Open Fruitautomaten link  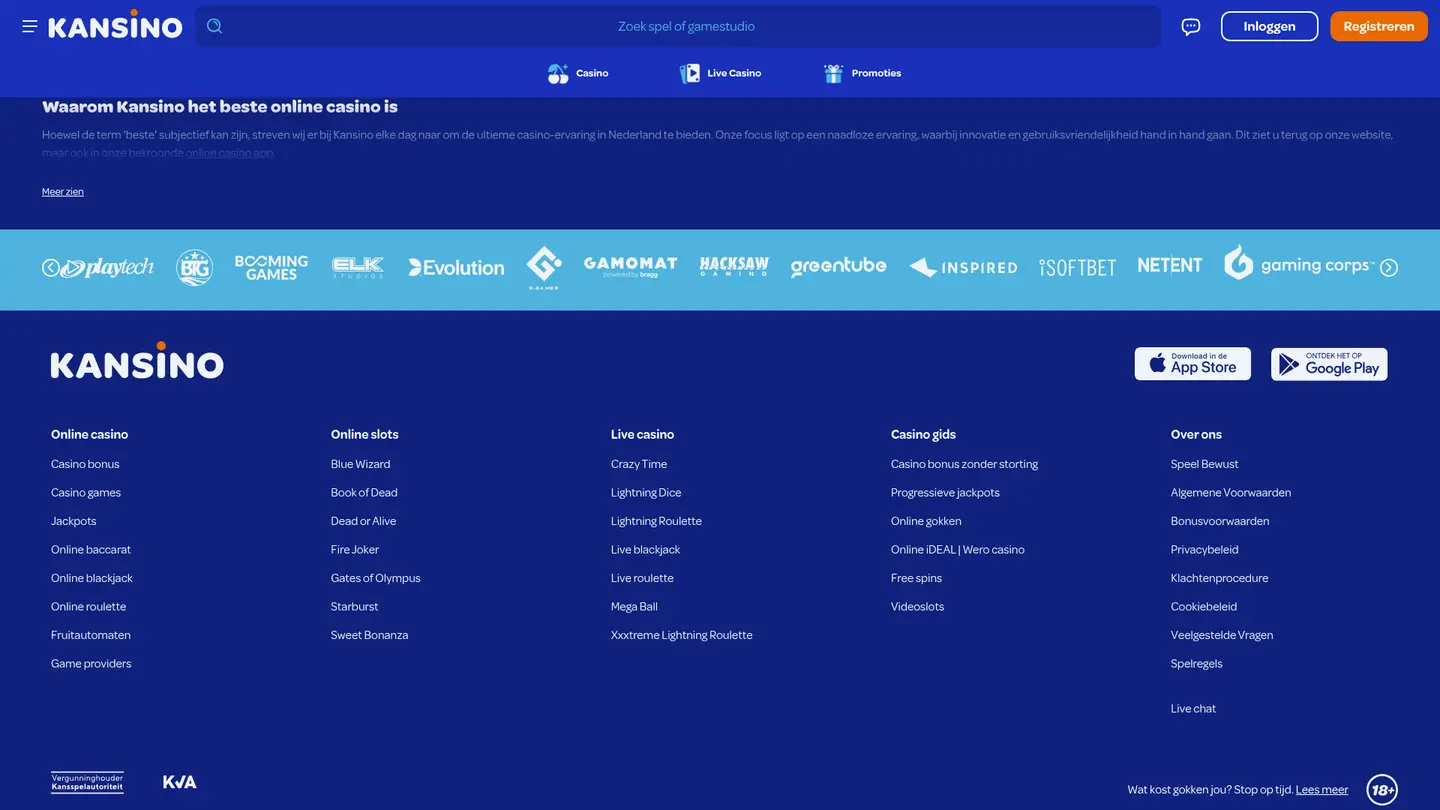(91, 635)
